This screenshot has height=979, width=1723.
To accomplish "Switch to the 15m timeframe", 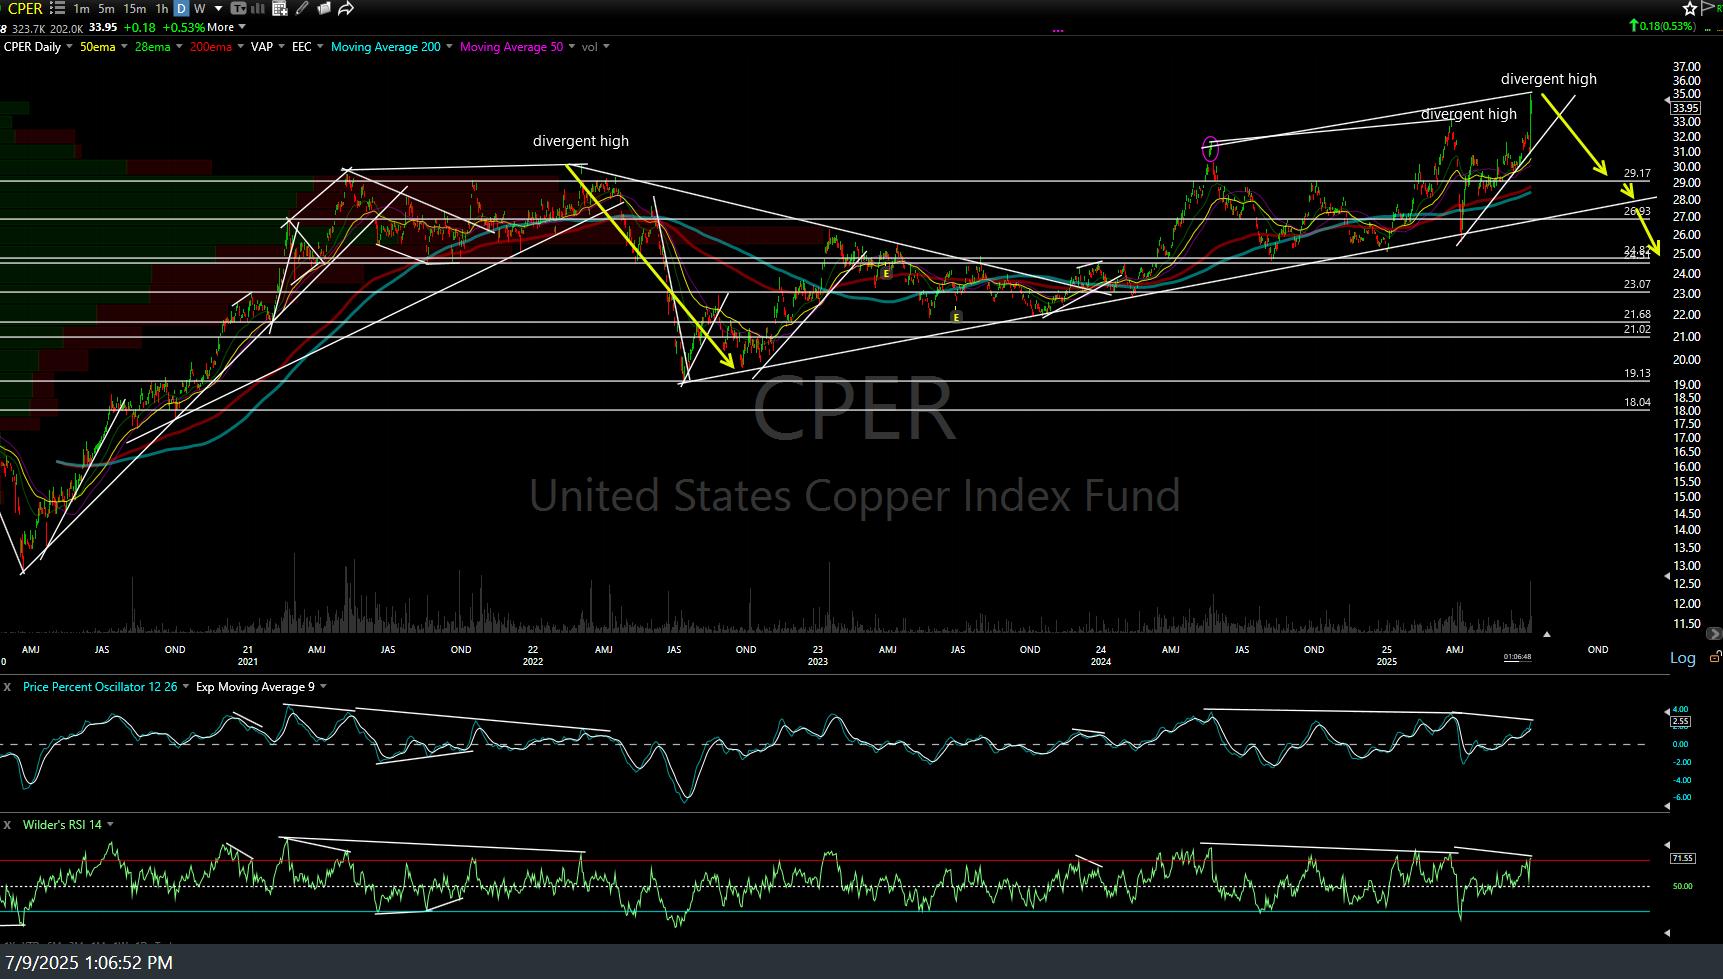I will point(134,9).
